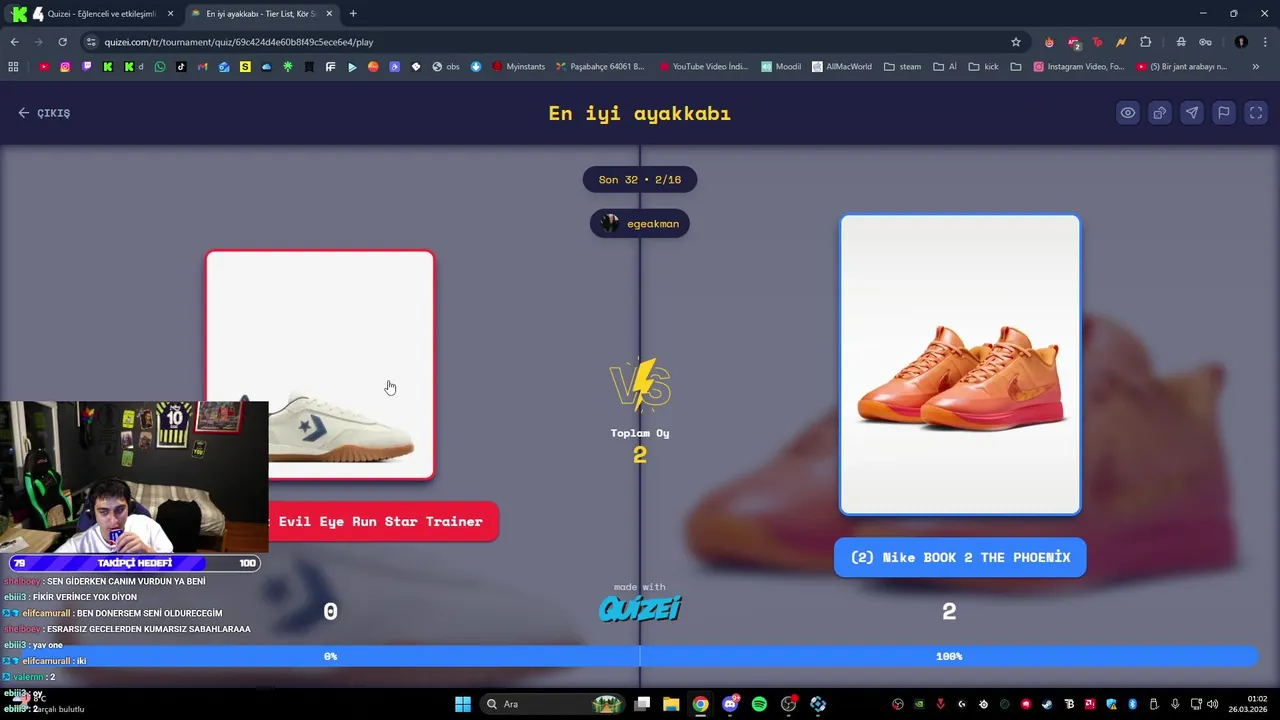Image resolution: width=1280 pixels, height=720 pixels.
Task: Select the Nike BOOK 2 THE PHOENIX label
Action: click(x=960, y=557)
